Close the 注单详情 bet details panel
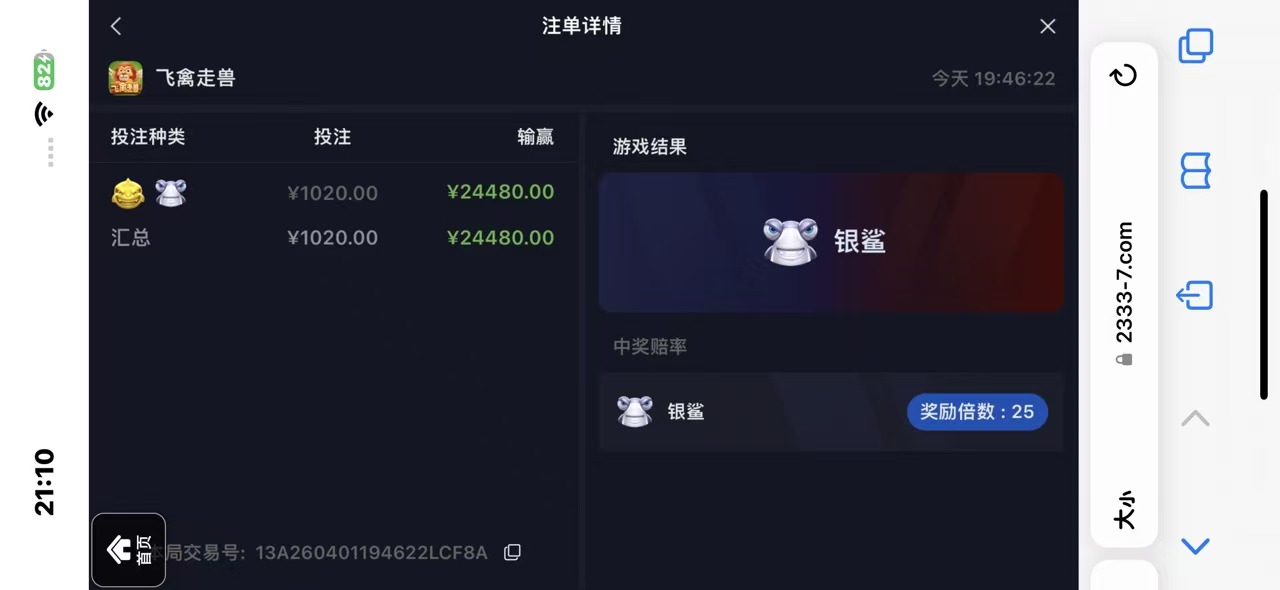The height and width of the screenshot is (590, 1280). pos(1048,26)
